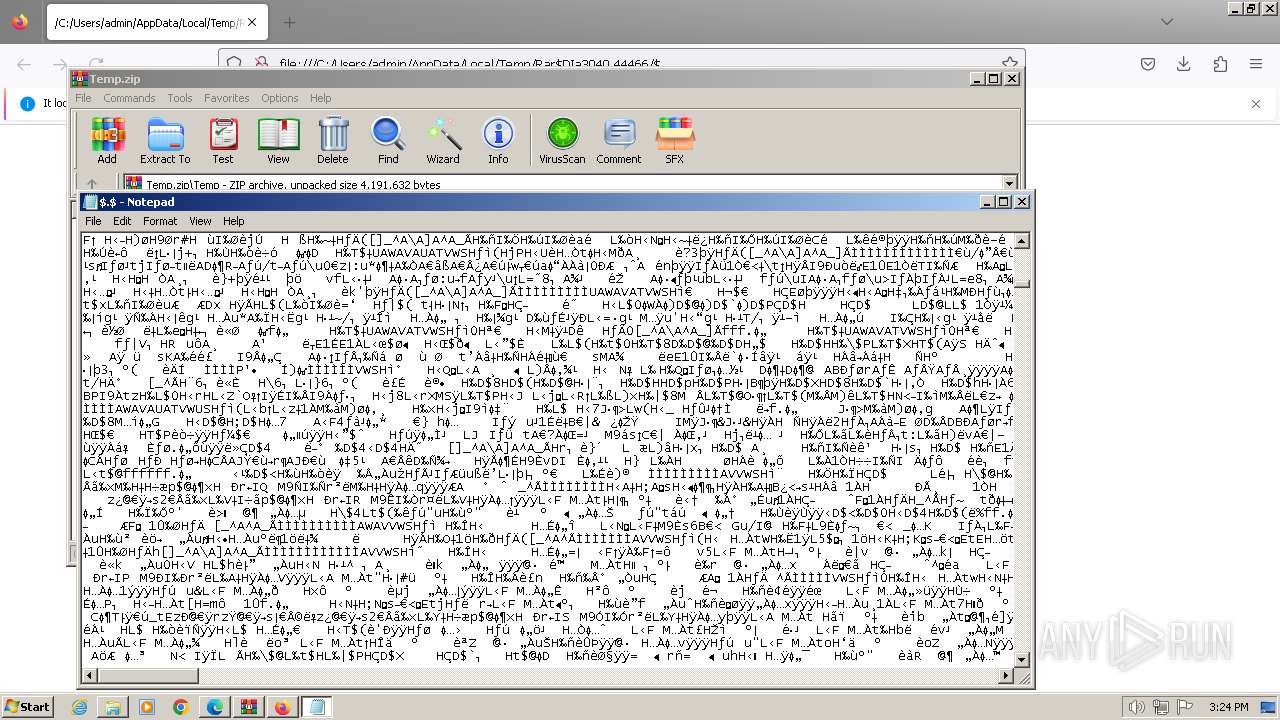Open Internet Explorer from taskbar
This screenshot has width=1280, height=720.
click(x=80, y=707)
